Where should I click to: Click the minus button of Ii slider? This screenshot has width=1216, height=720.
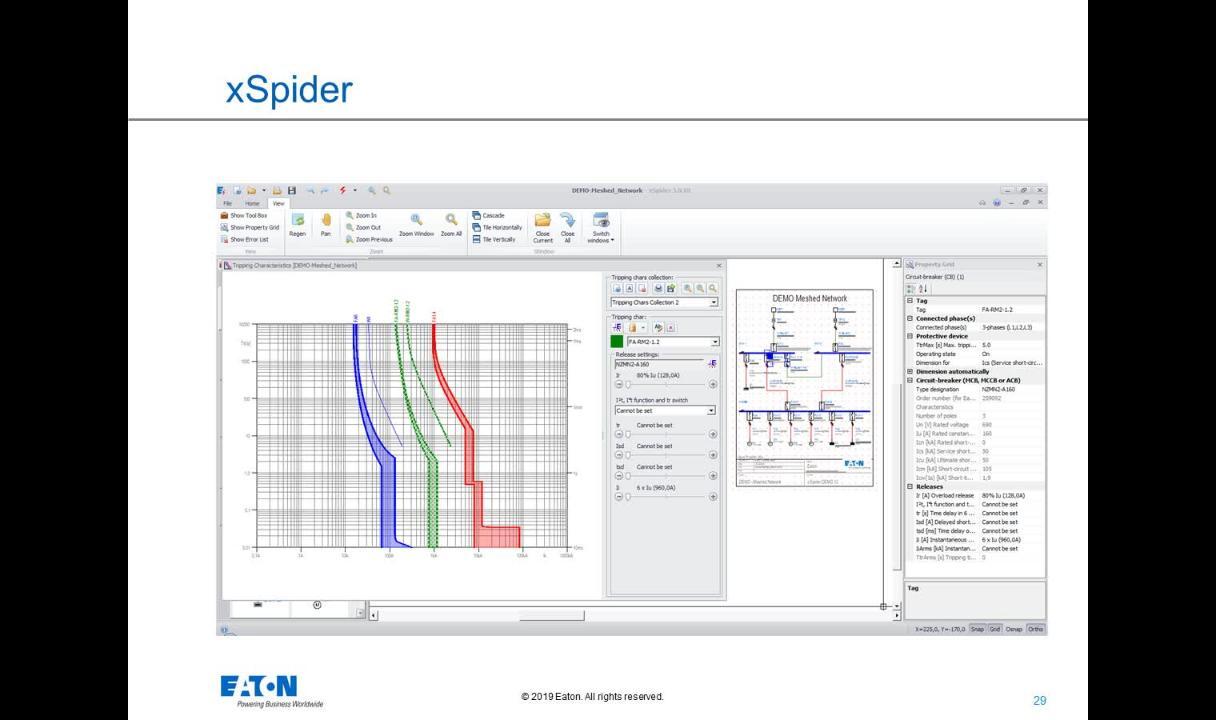618,496
